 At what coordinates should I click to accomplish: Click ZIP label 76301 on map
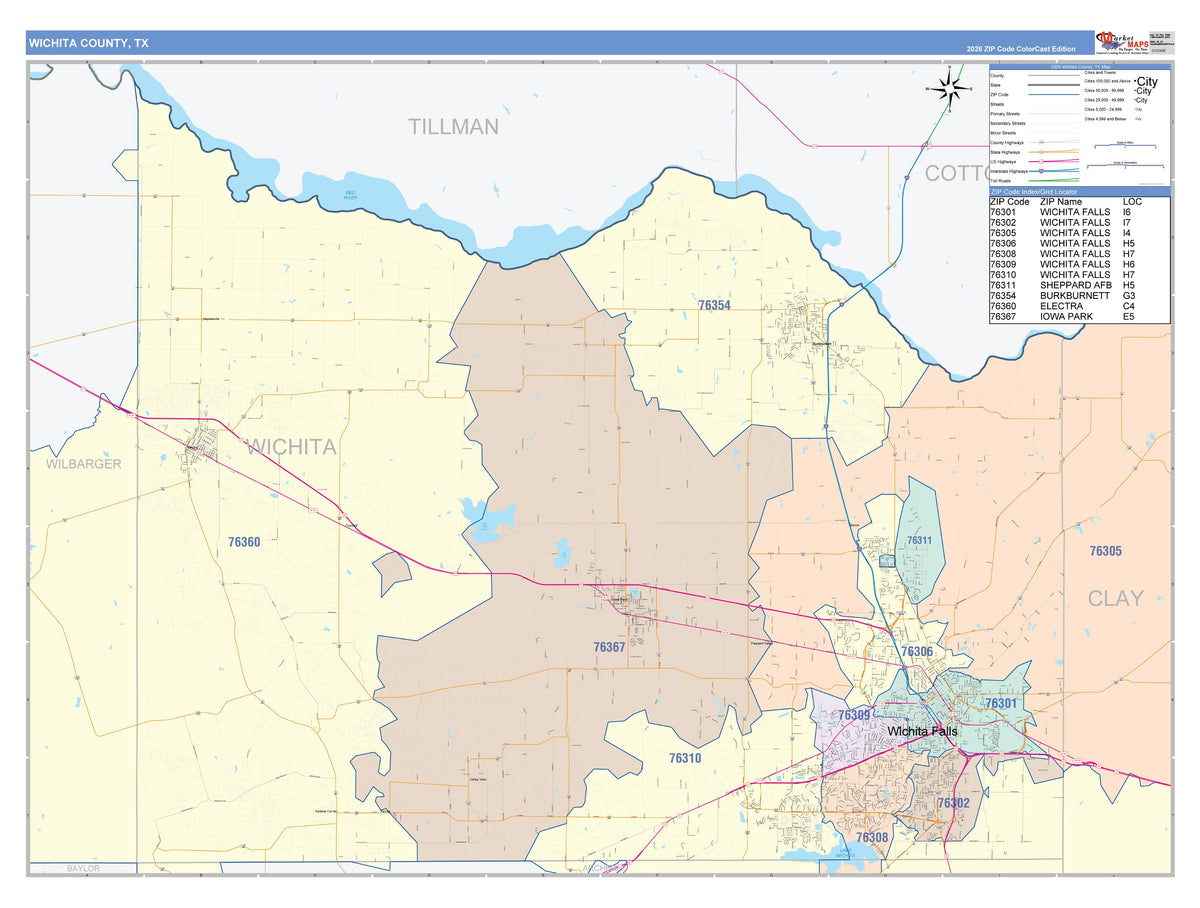[x=1000, y=704]
